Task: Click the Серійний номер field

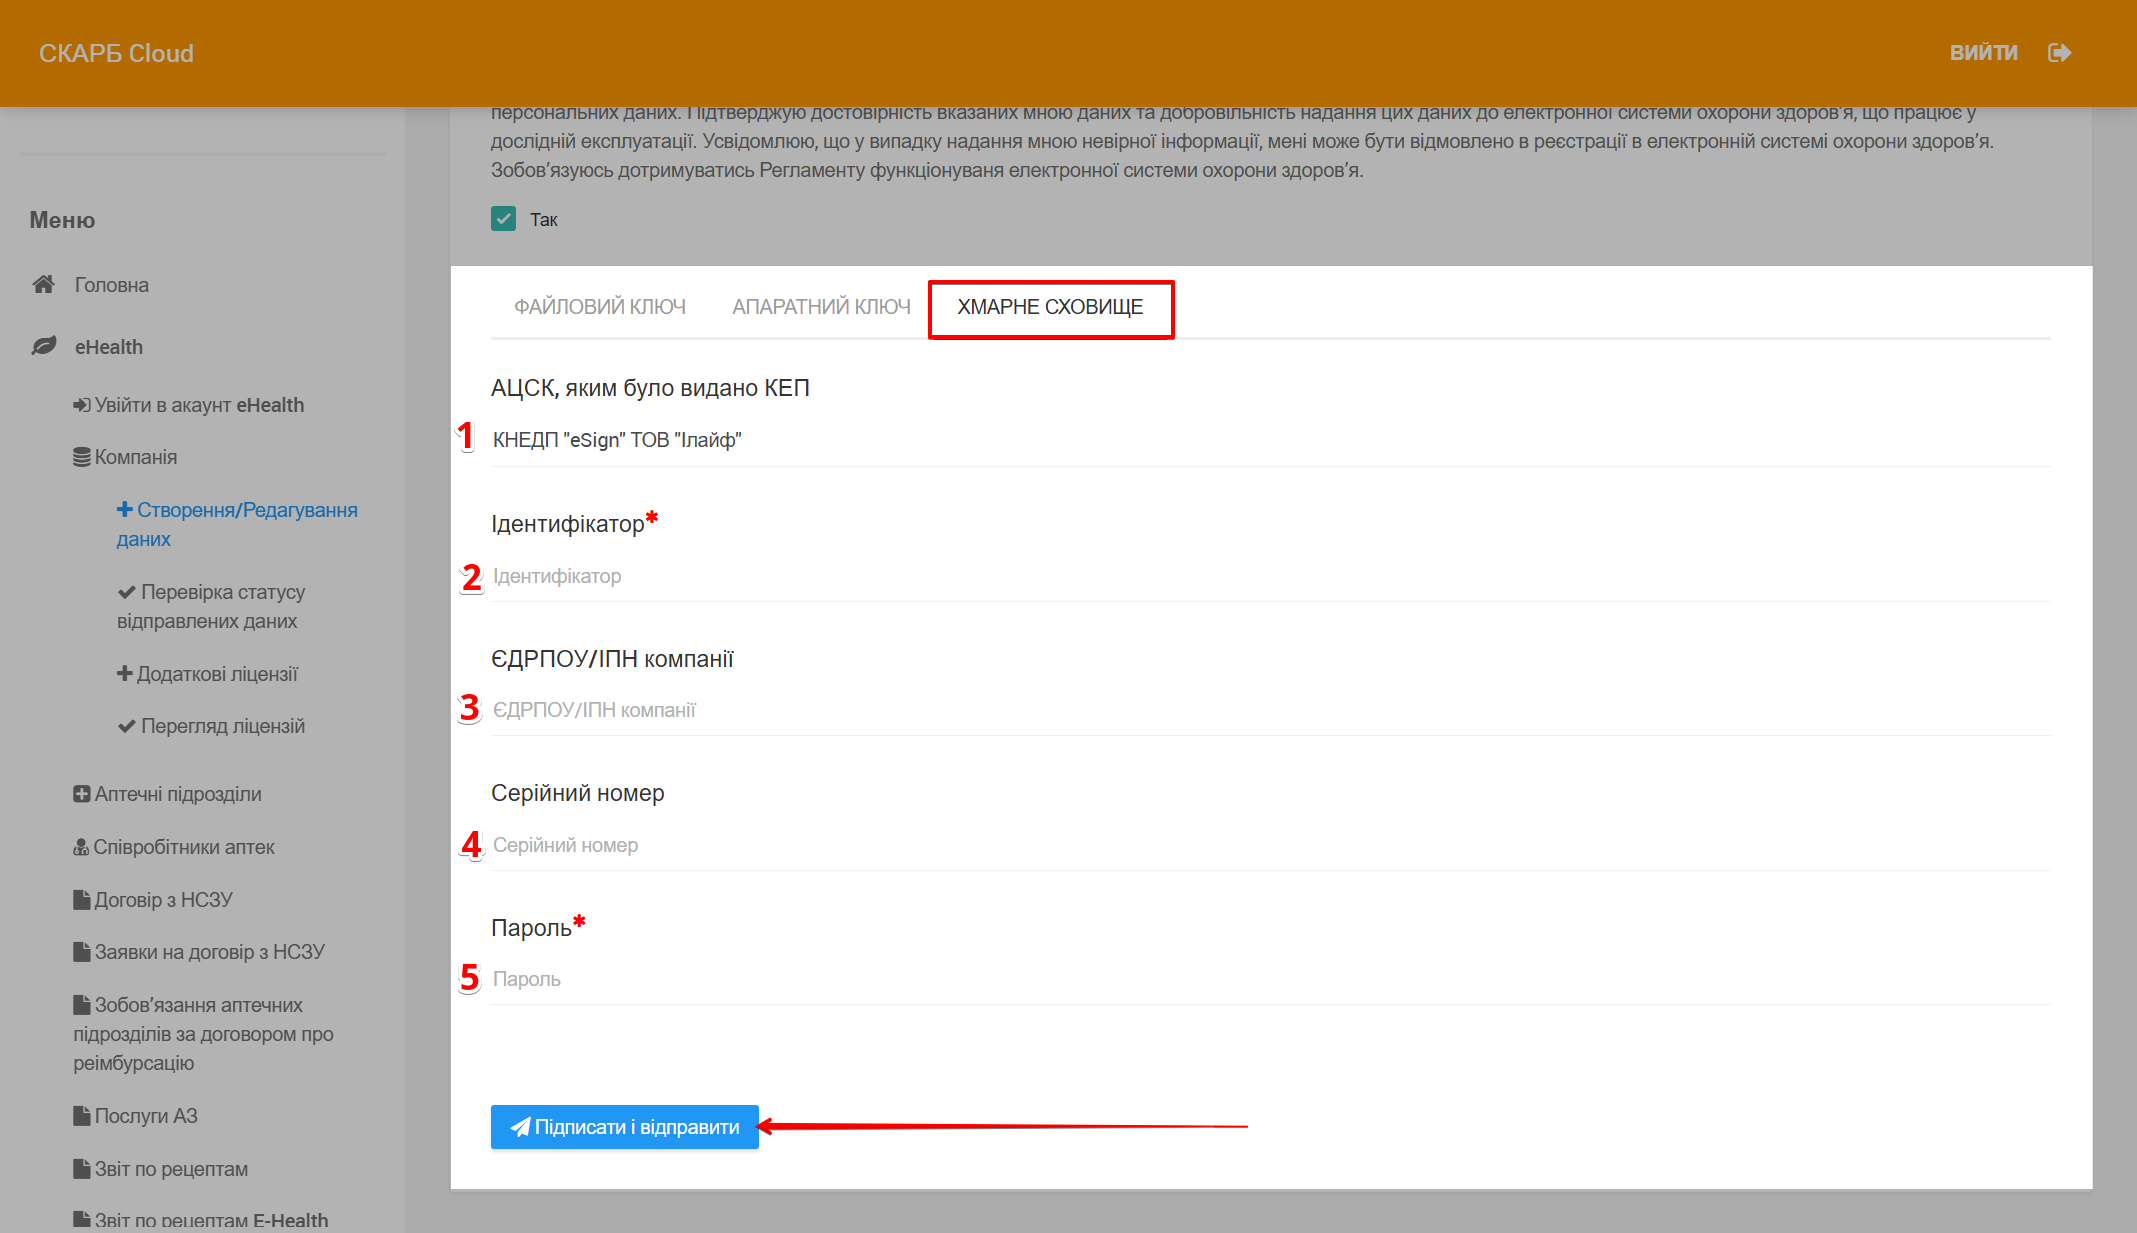Action: point(1268,845)
